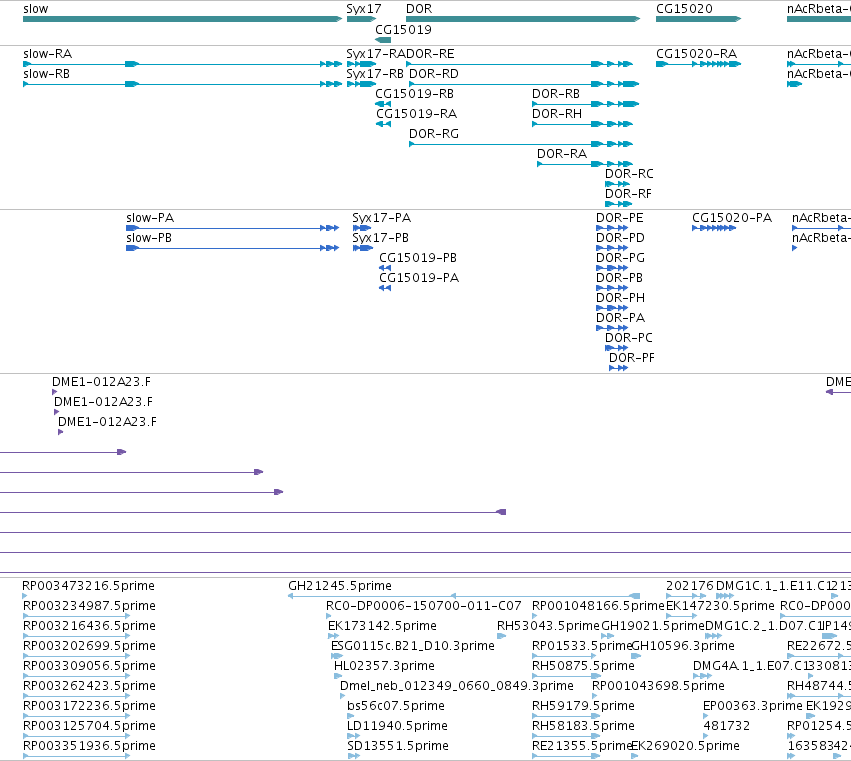
Task: Click the CG15019 gene label
Action: [403, 29]
